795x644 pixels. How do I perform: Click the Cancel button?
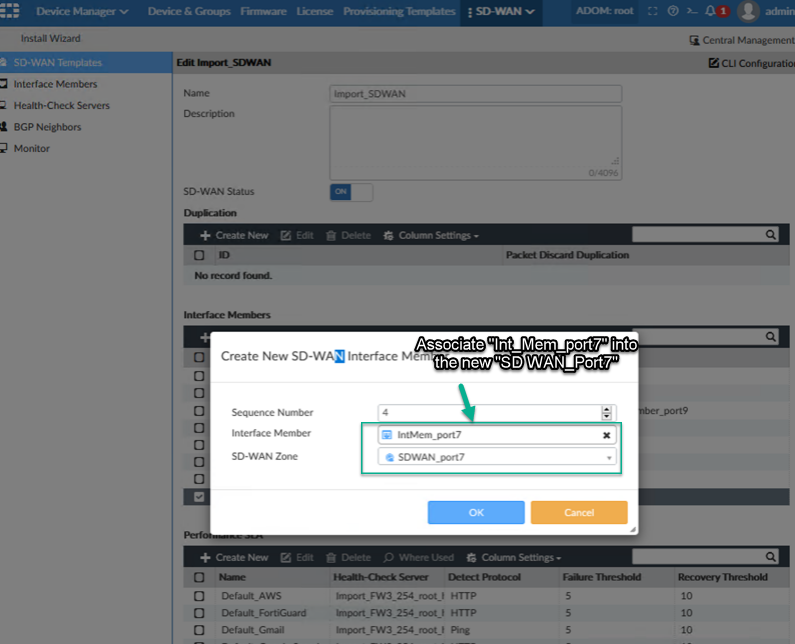coord(579,512)
